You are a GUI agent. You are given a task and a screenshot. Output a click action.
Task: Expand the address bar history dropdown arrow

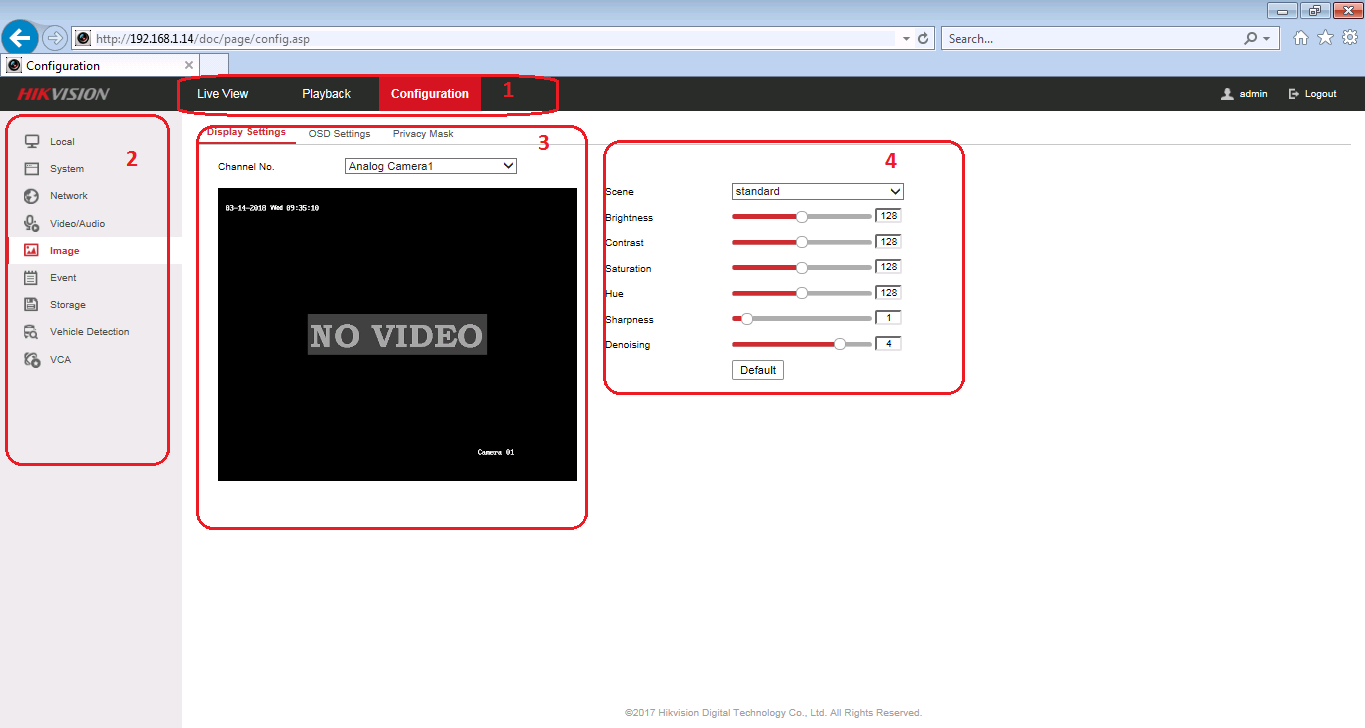tap(906, 38)
